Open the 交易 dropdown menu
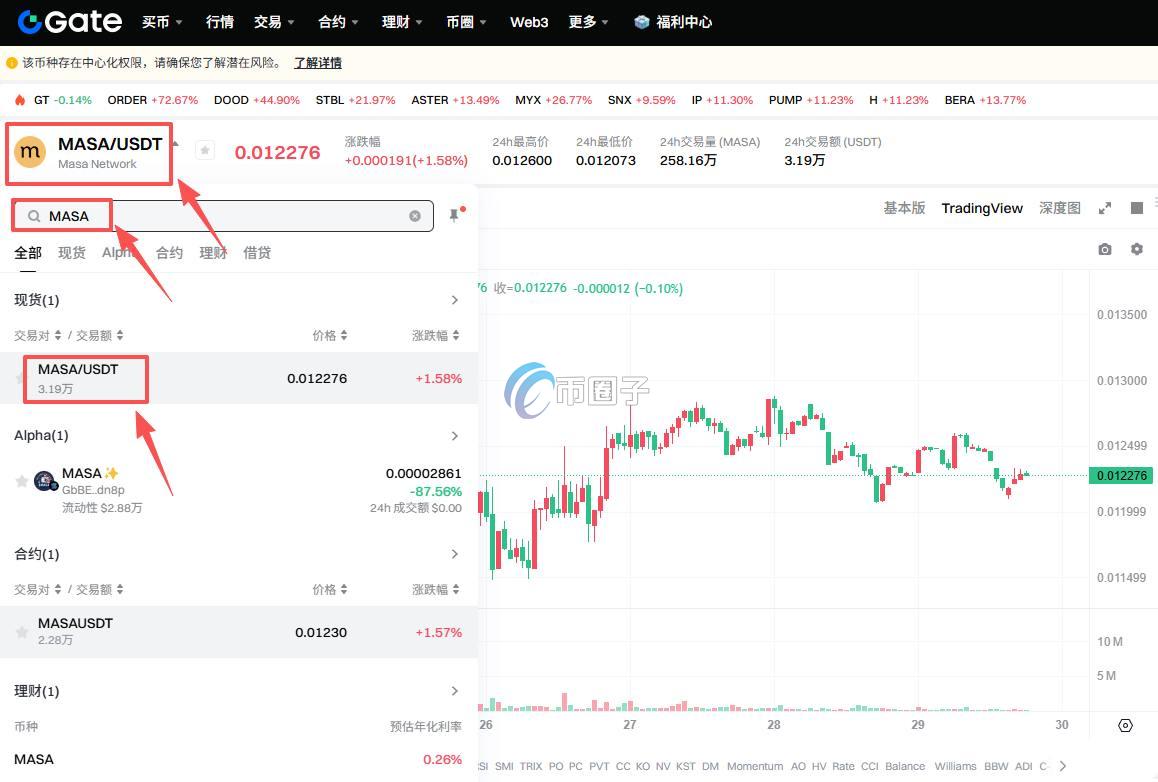1158x782 pixels. click(273, 21)
